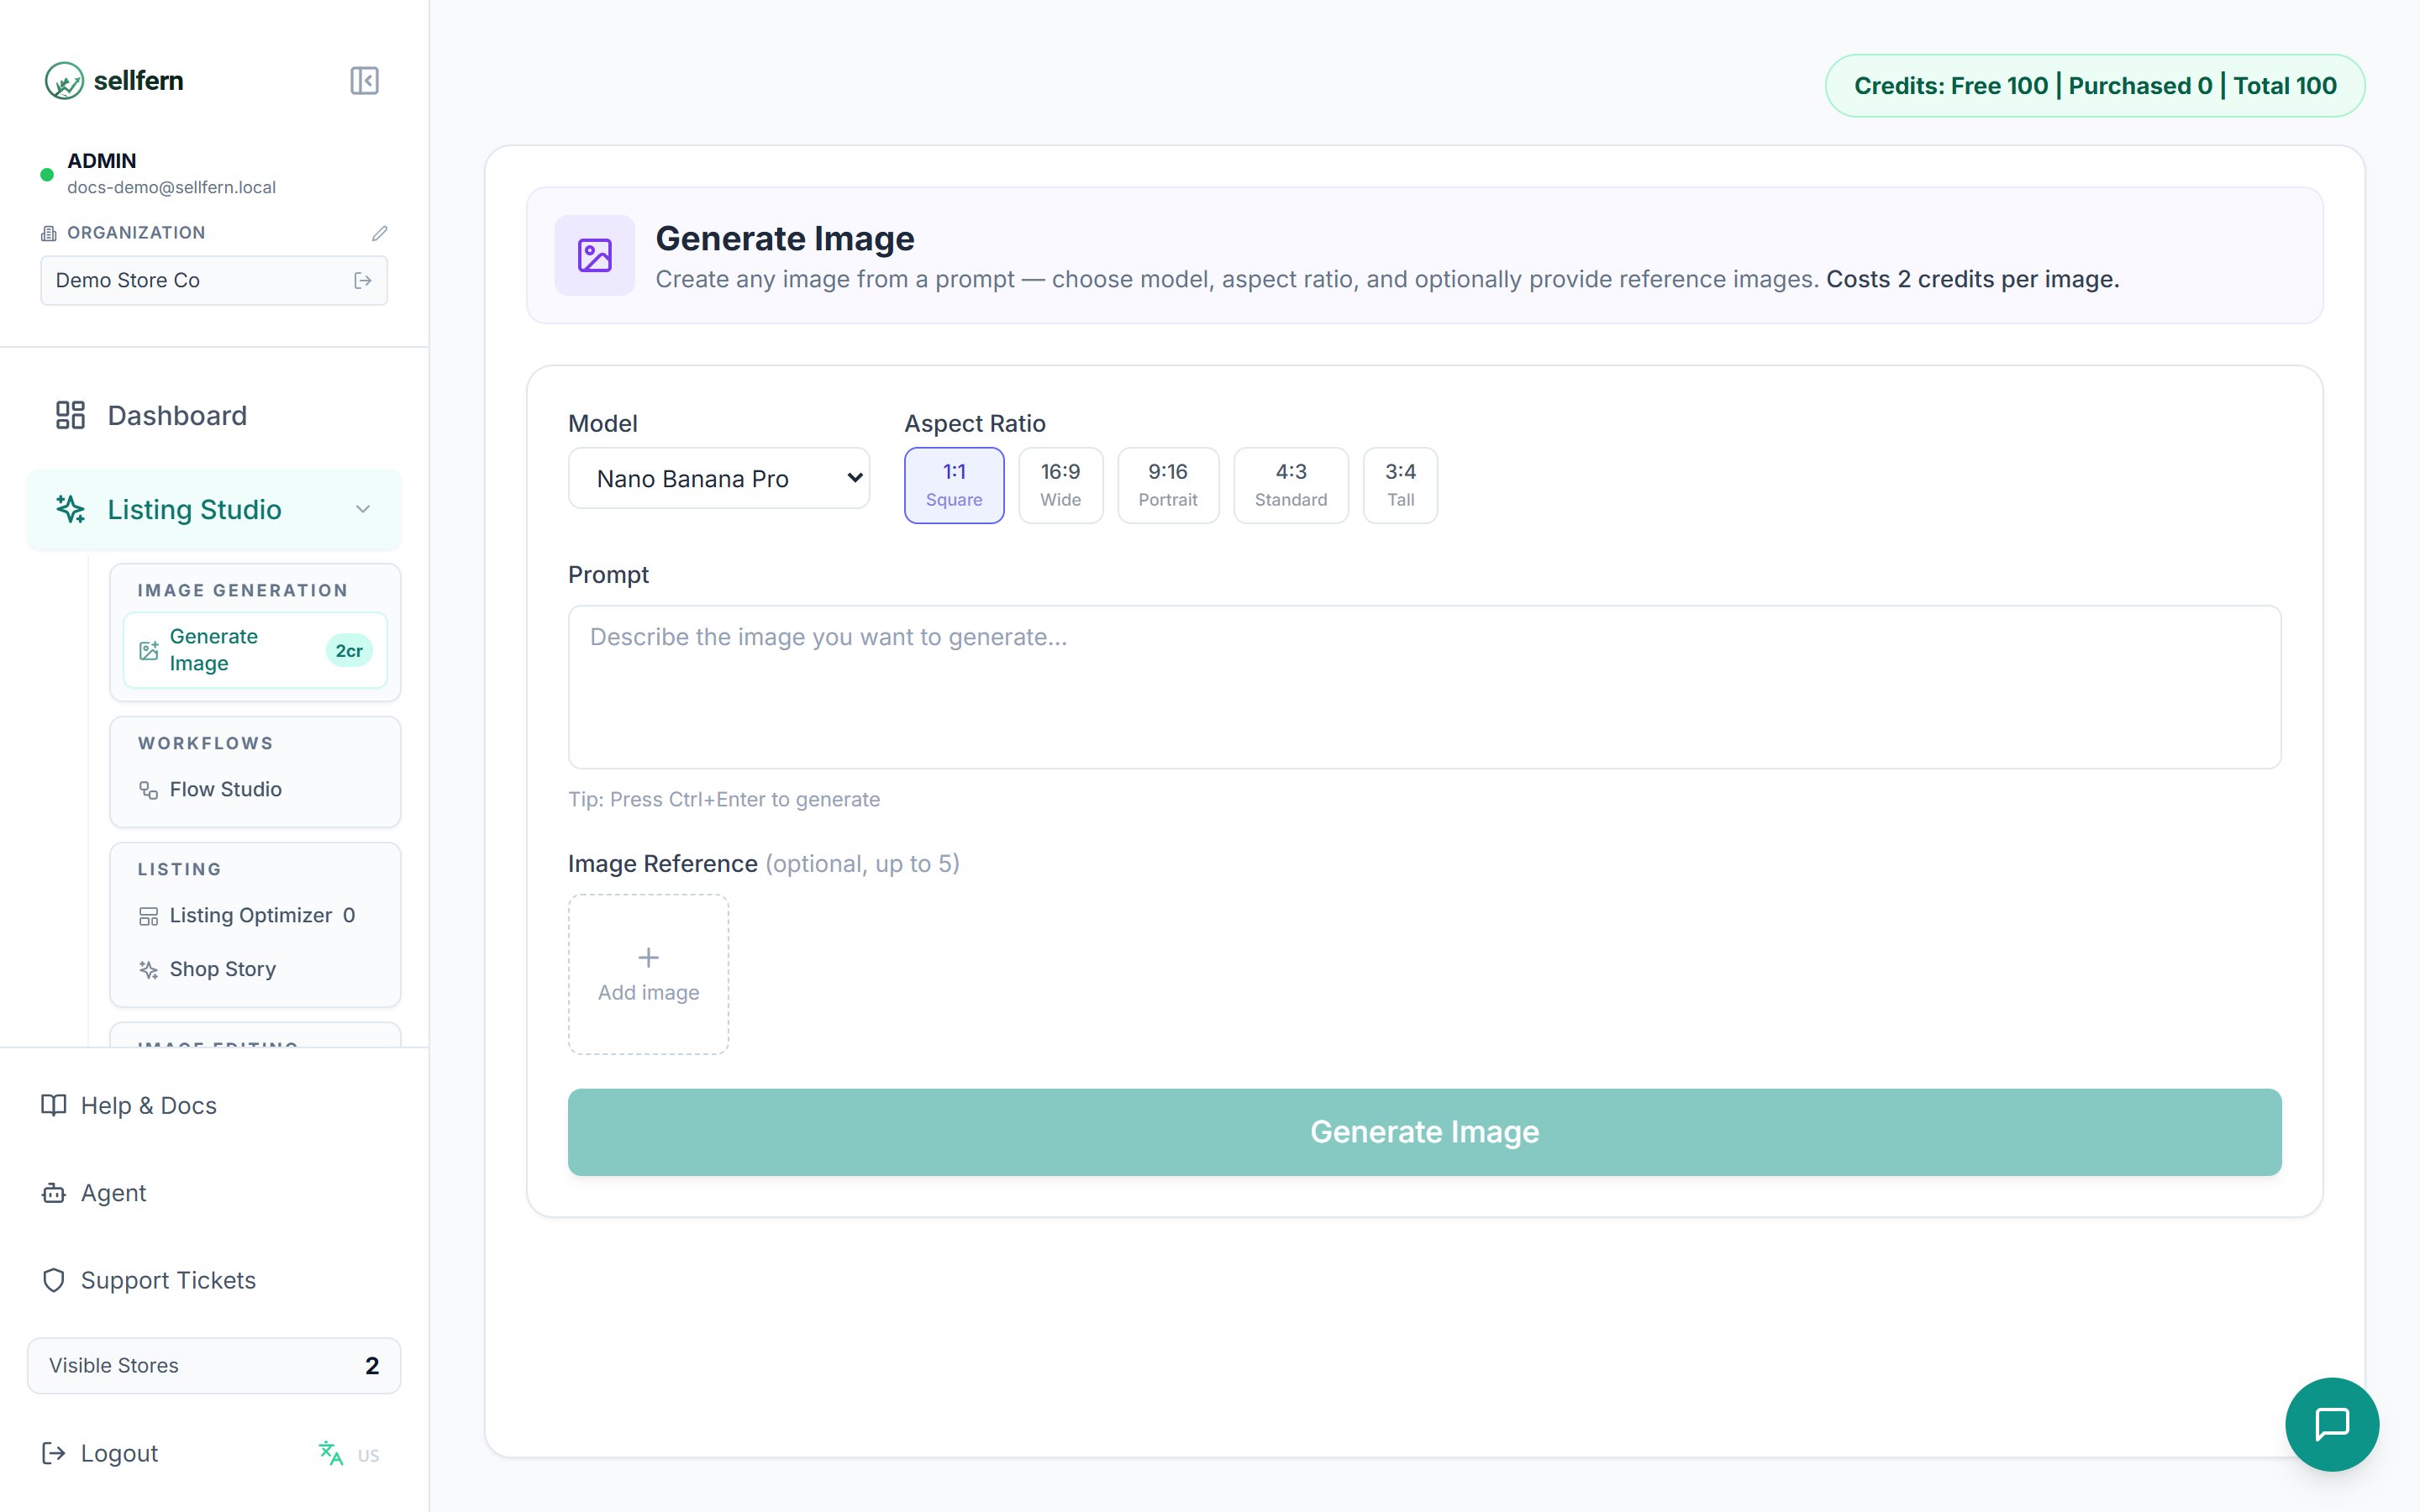The width and height of the screenshot is (2420, 1512).
Task: Switch language with the translate icon
Action: click(x=331, y=1453)
